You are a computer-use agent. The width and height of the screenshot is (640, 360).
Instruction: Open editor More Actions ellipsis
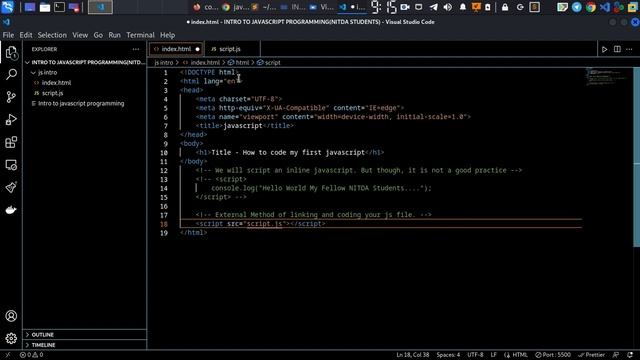coord(629,49)
